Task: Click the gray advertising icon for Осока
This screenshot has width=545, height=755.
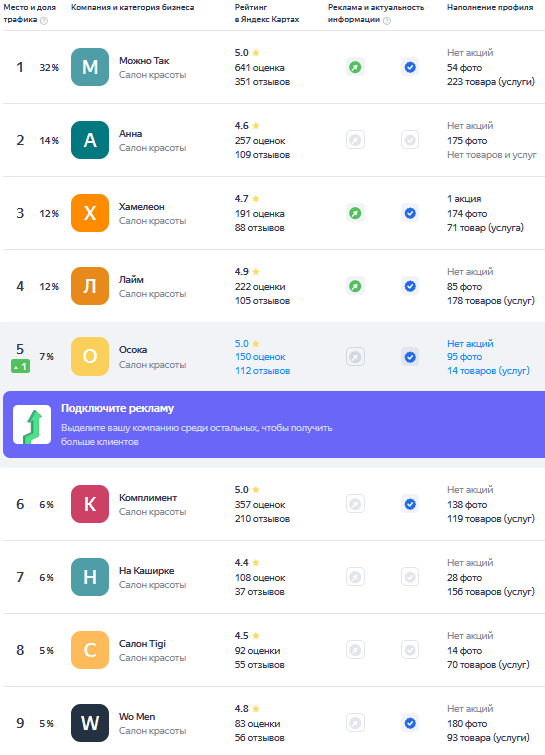Action: [355, 357]
